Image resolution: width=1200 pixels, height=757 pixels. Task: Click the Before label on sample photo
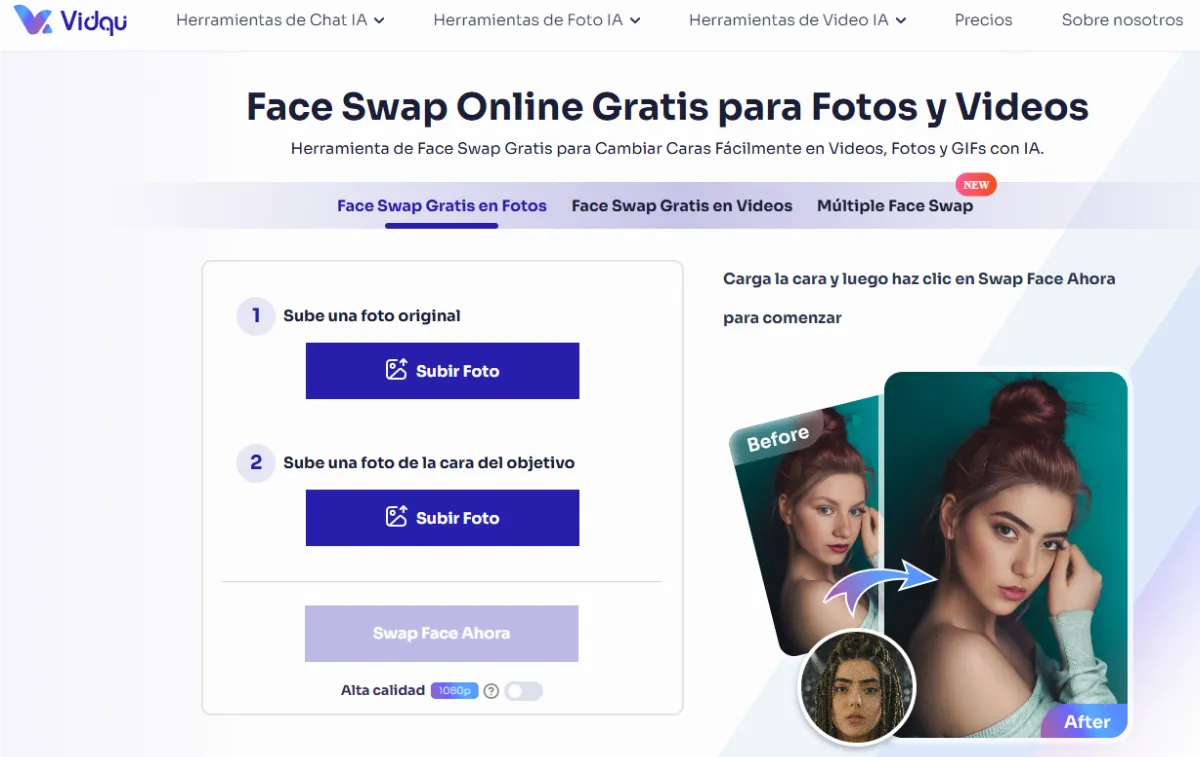point(778,438)
